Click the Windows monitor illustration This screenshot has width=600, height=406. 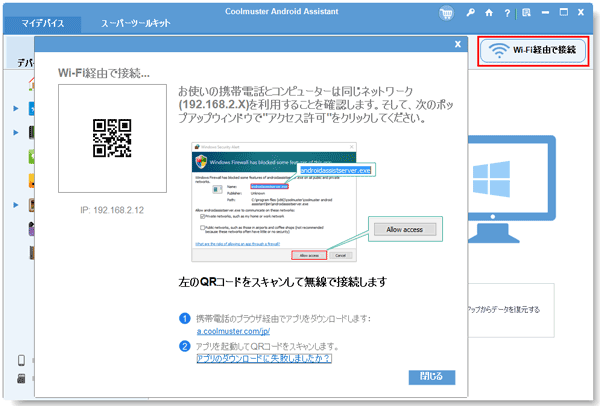click(x=512, y=189)
